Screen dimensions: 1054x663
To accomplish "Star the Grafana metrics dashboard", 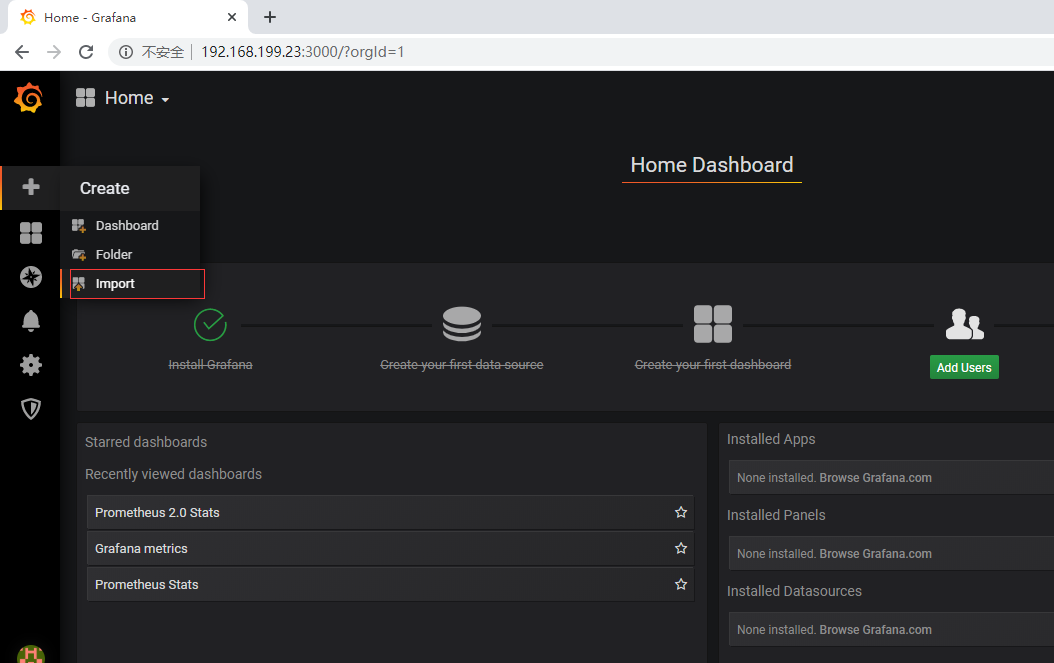I will 681,548.
